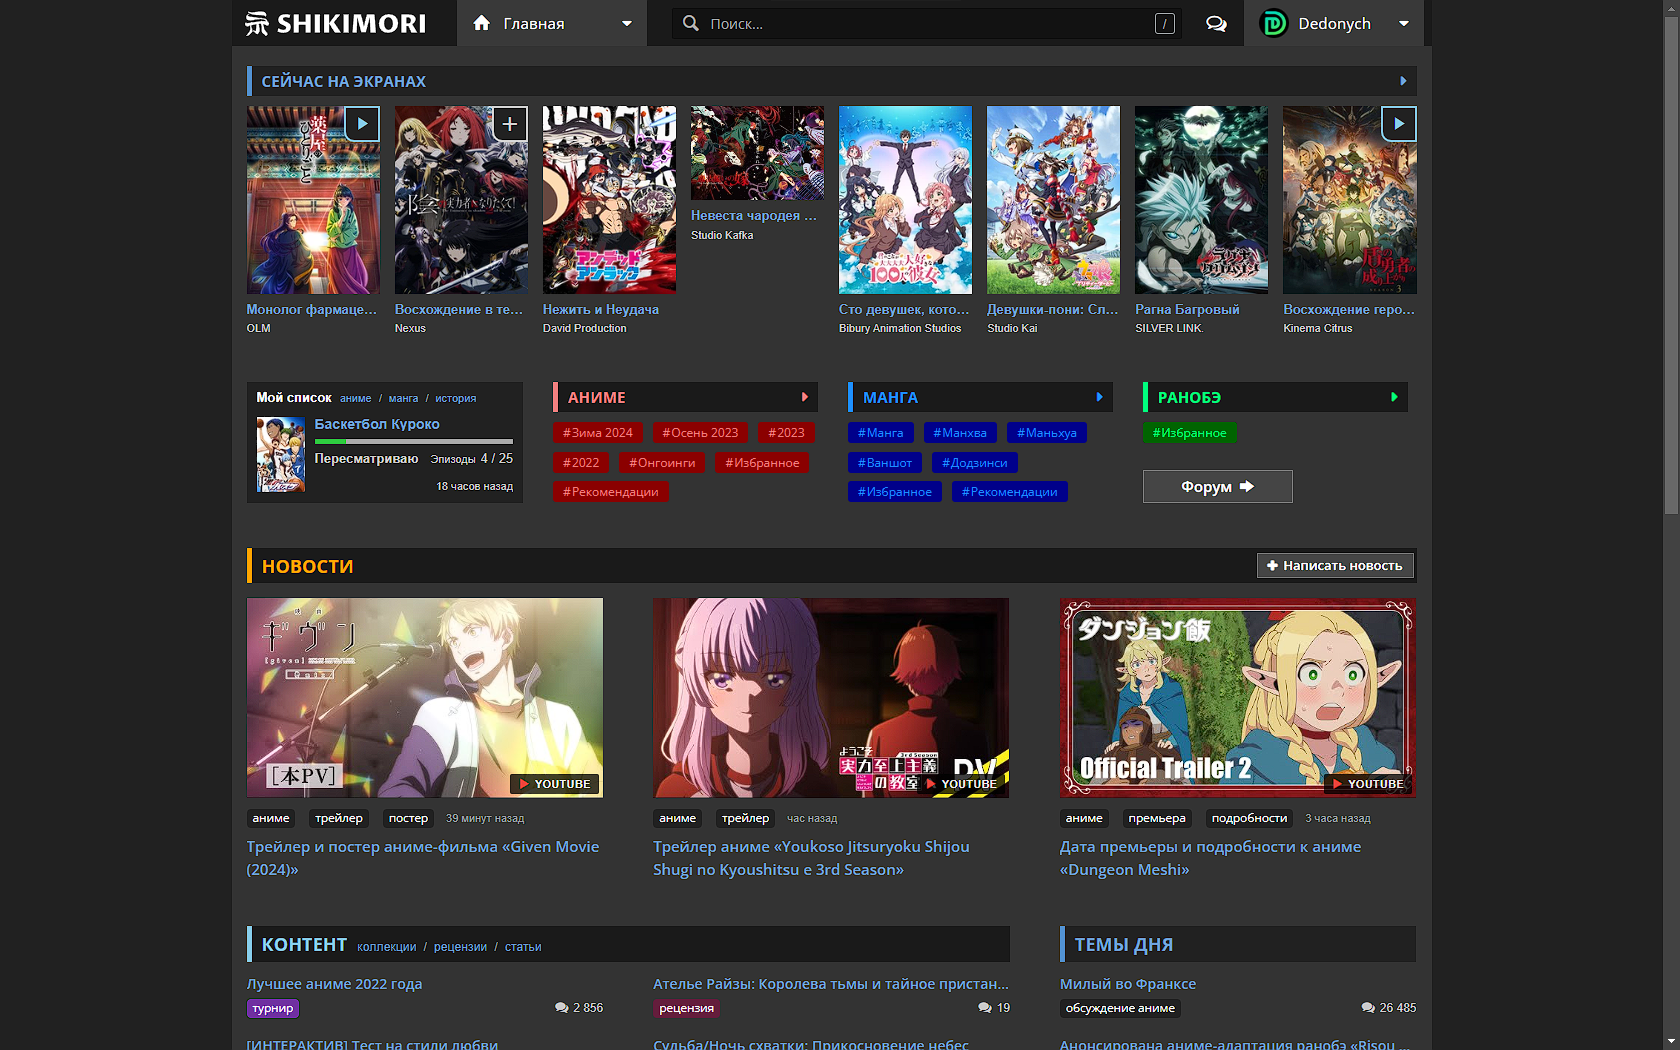Click the Написать новость button
The width and height of the screenshot is (1680, 1050).
pyautogui.click(x=1335, y=566)
